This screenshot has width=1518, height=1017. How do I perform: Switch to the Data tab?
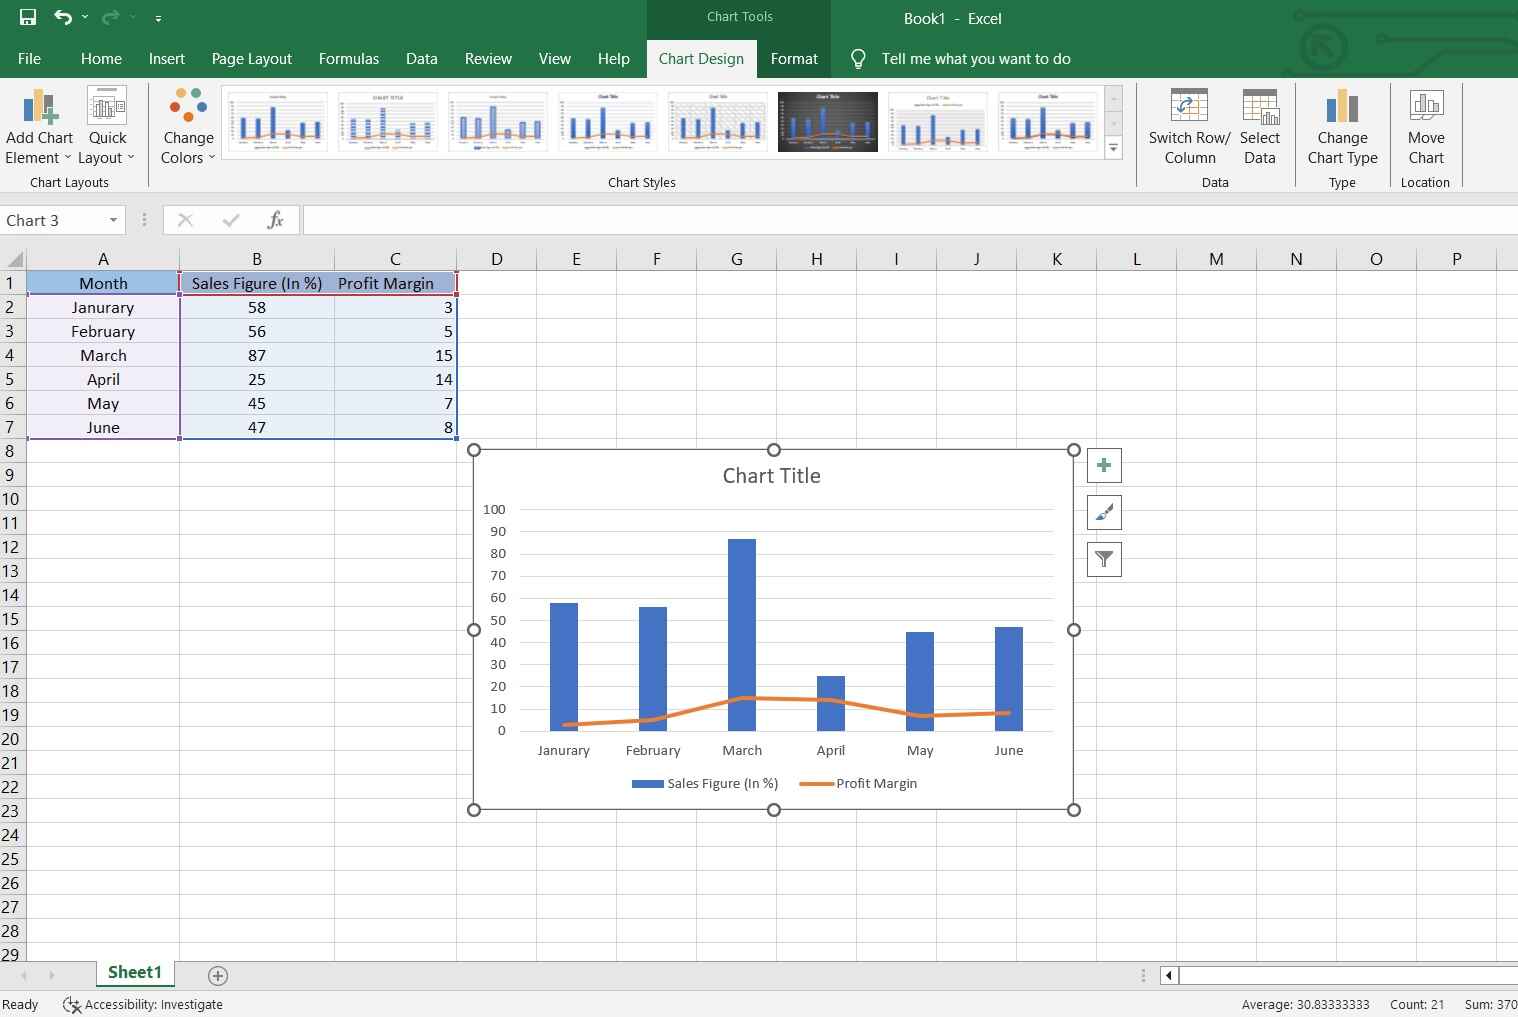click(421, 59)
